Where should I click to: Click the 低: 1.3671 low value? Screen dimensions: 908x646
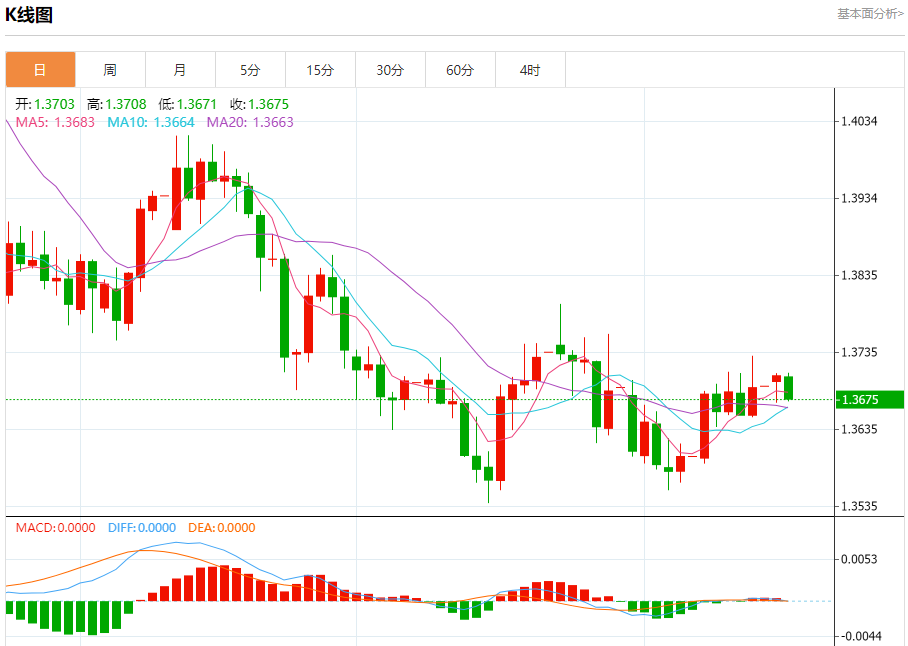click(187, 104)
